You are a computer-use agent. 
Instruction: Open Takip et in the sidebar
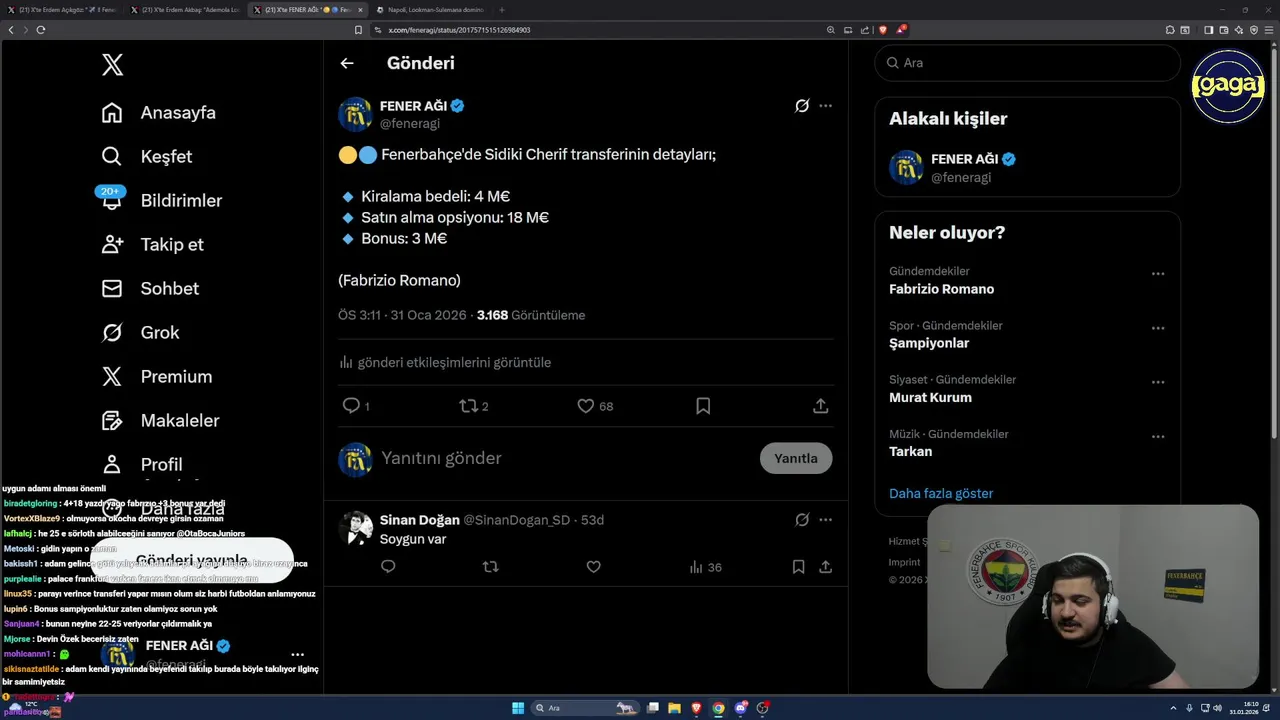[152, 245]
